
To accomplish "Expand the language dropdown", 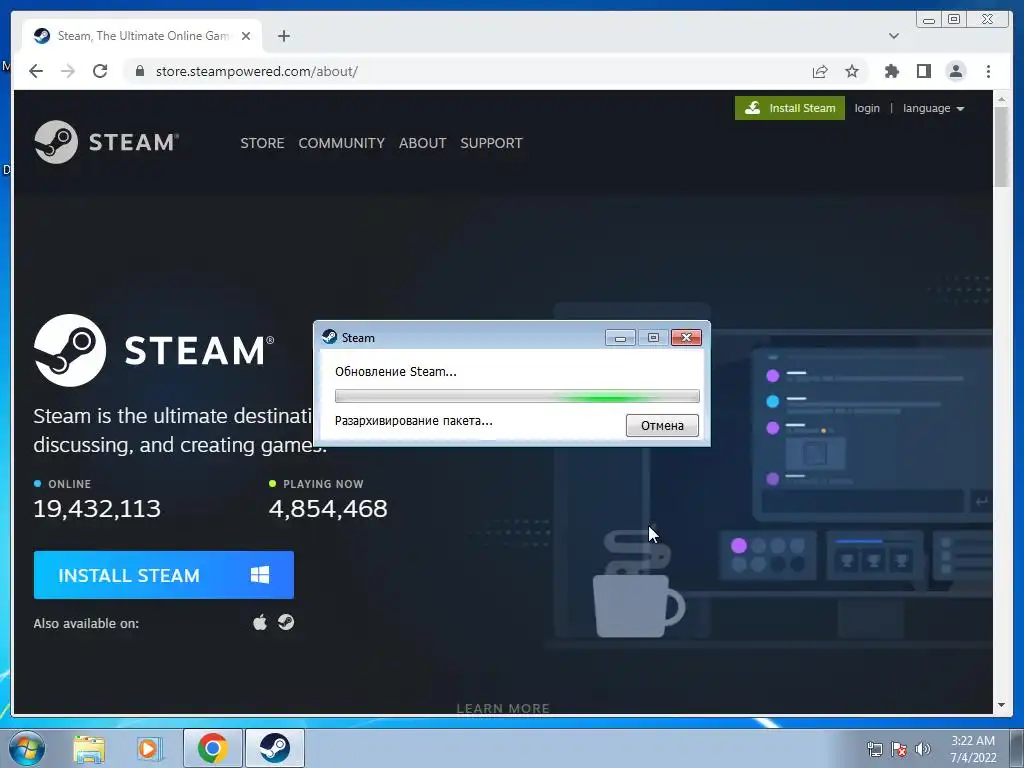I will coord(933,108).
